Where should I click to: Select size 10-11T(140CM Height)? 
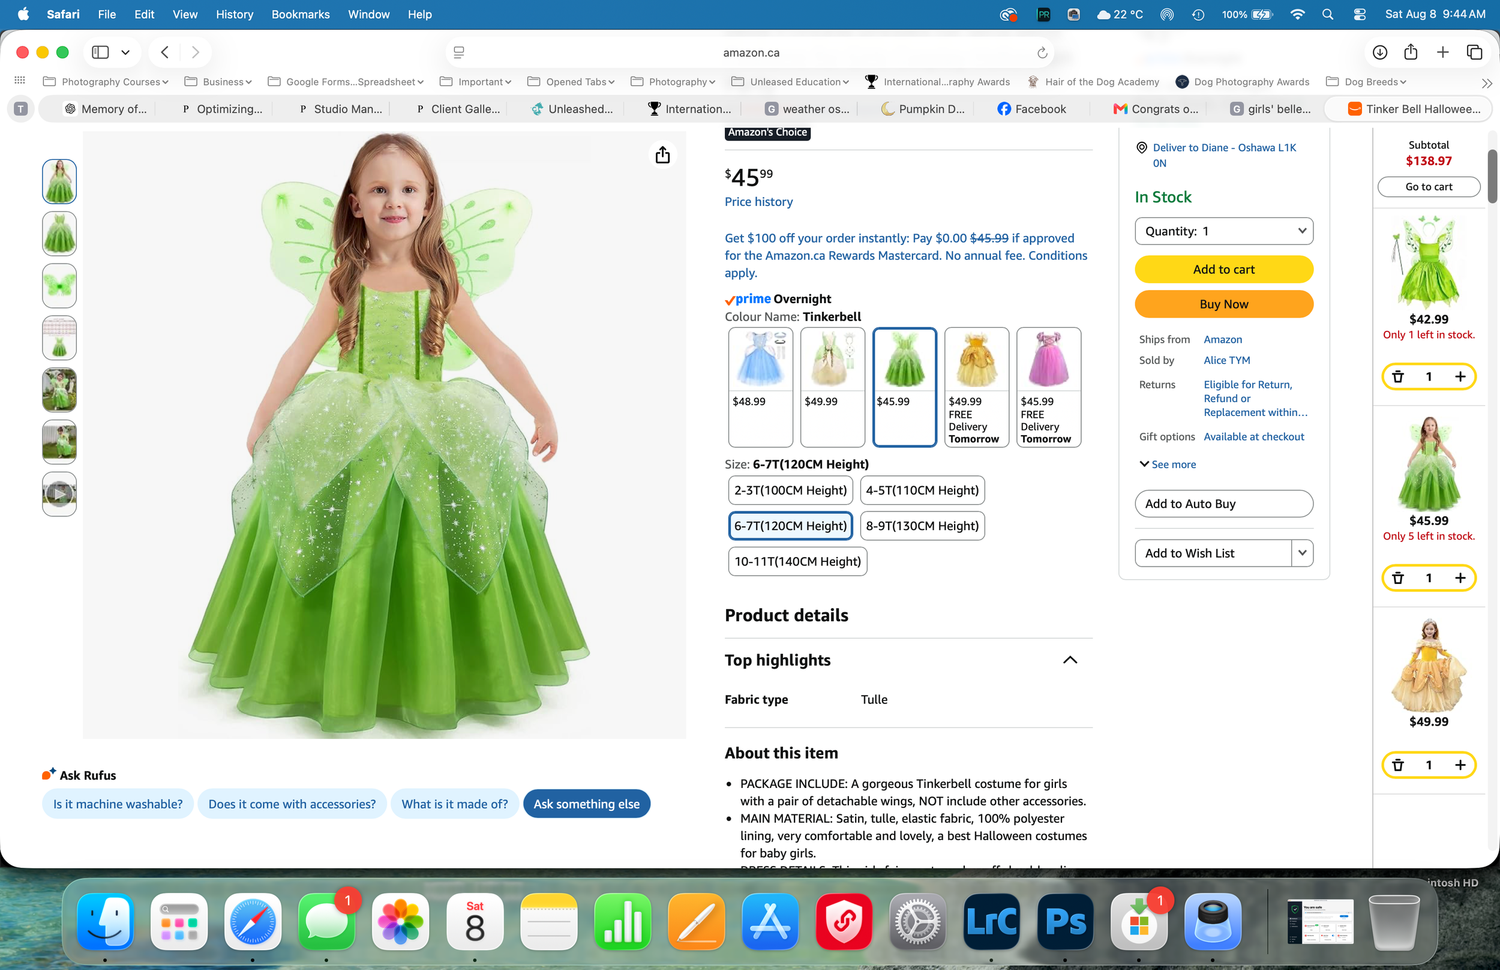(x=797, y=561)
